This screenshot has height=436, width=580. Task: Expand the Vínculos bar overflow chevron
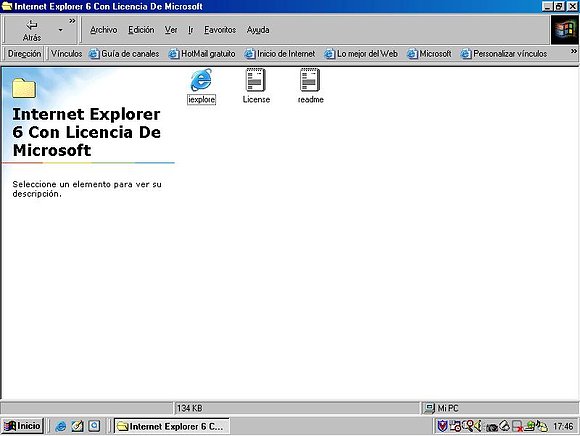point(573,51)
